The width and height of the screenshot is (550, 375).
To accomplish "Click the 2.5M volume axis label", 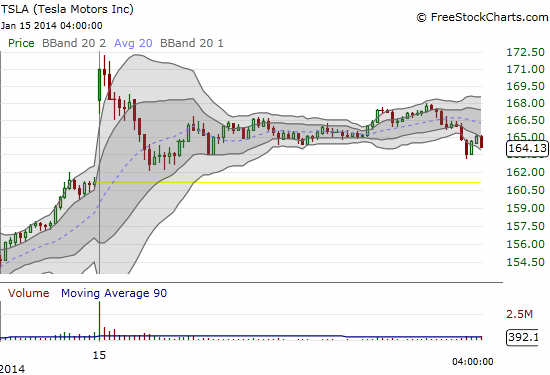I will point(519,314).
